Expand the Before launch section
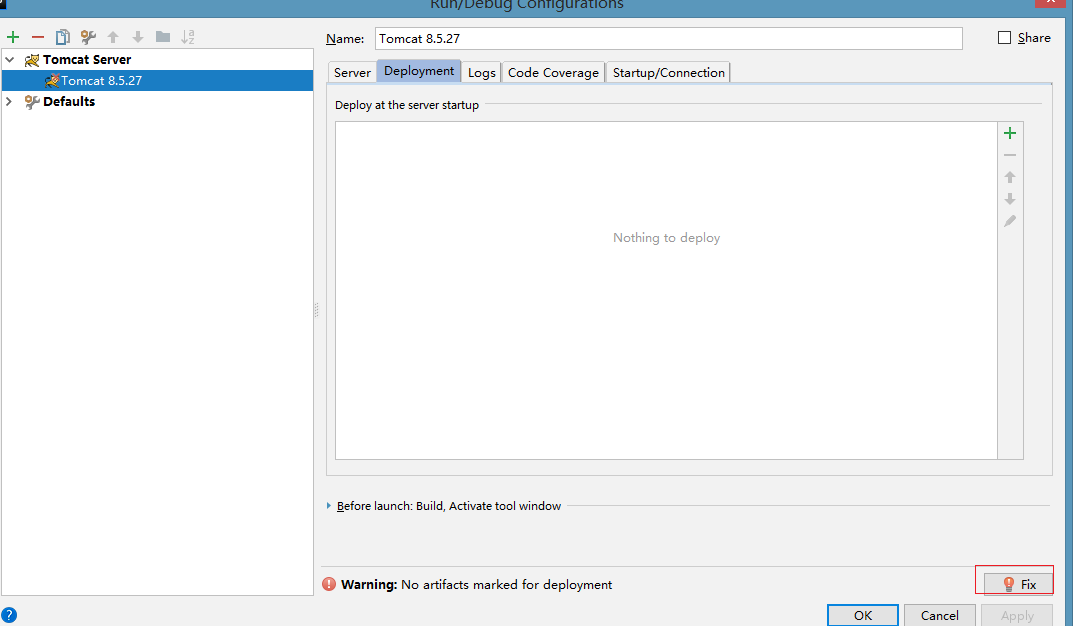This screenshot has width=1073, height=626. (x=329, y=506)
